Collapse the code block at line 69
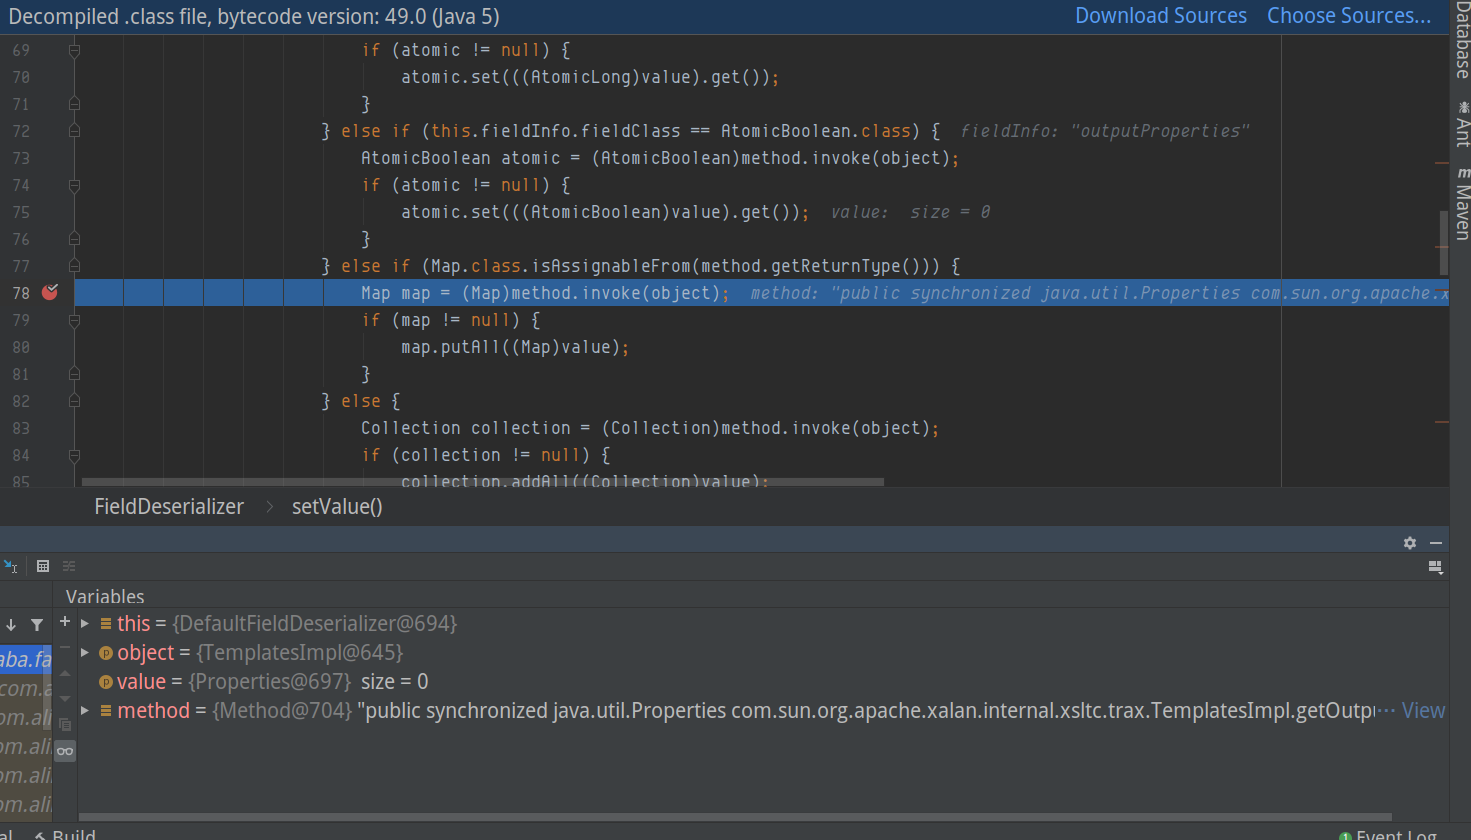This screenshot has height=840, width=1471. click(74, 50)
